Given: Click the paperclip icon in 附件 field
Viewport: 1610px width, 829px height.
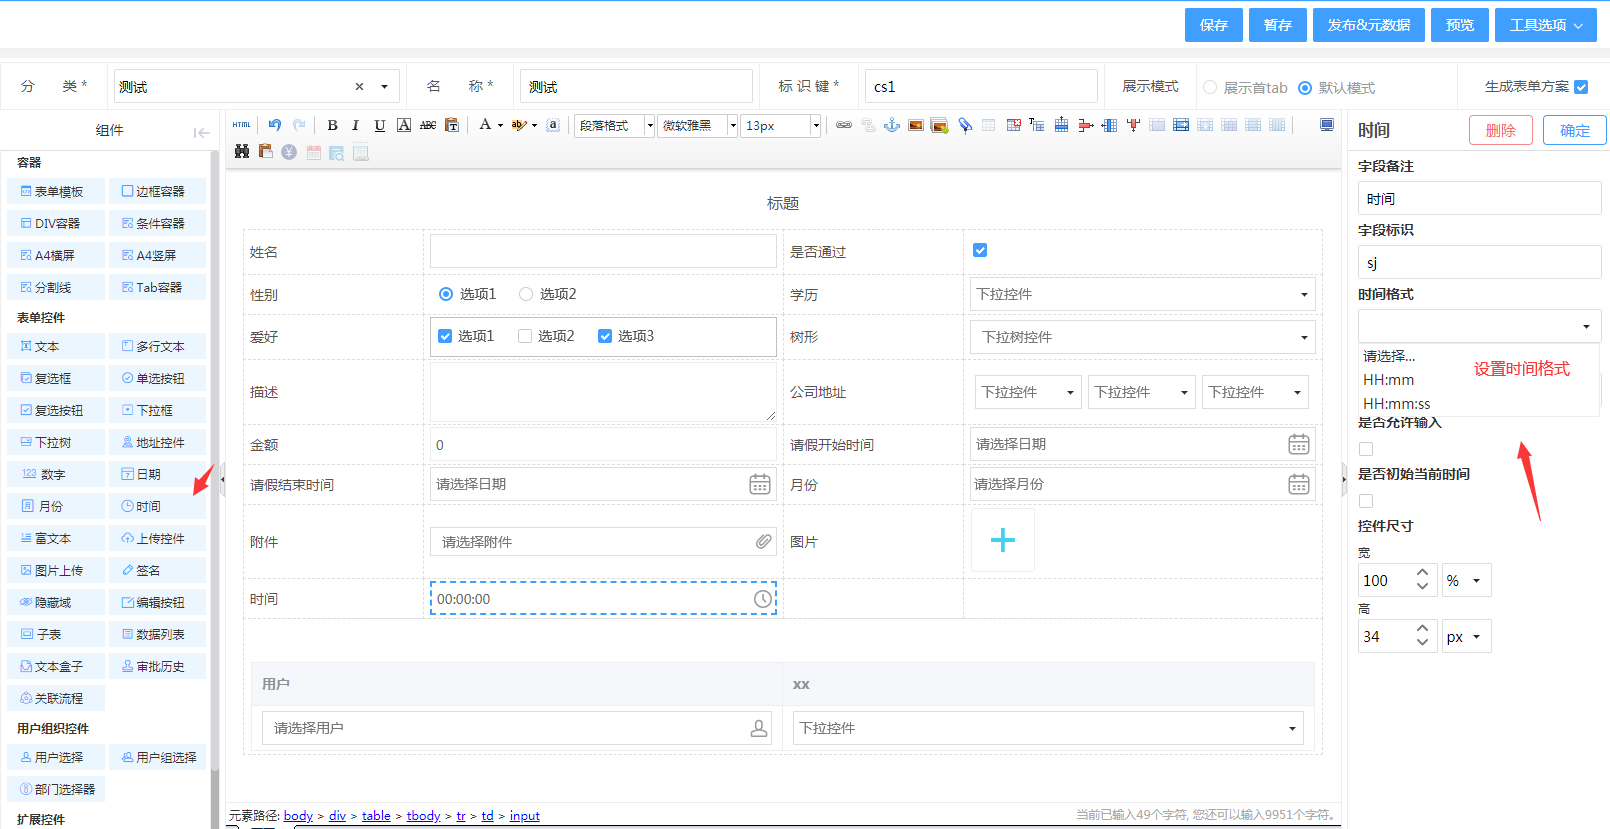Looking at the screenshot, I should pos(764,541).
